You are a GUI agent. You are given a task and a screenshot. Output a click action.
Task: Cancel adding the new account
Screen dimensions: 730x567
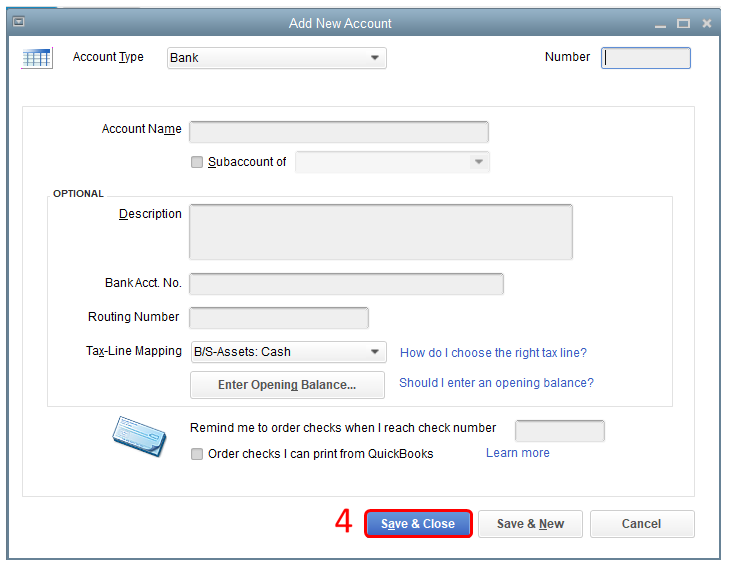[x=642, y=524]
